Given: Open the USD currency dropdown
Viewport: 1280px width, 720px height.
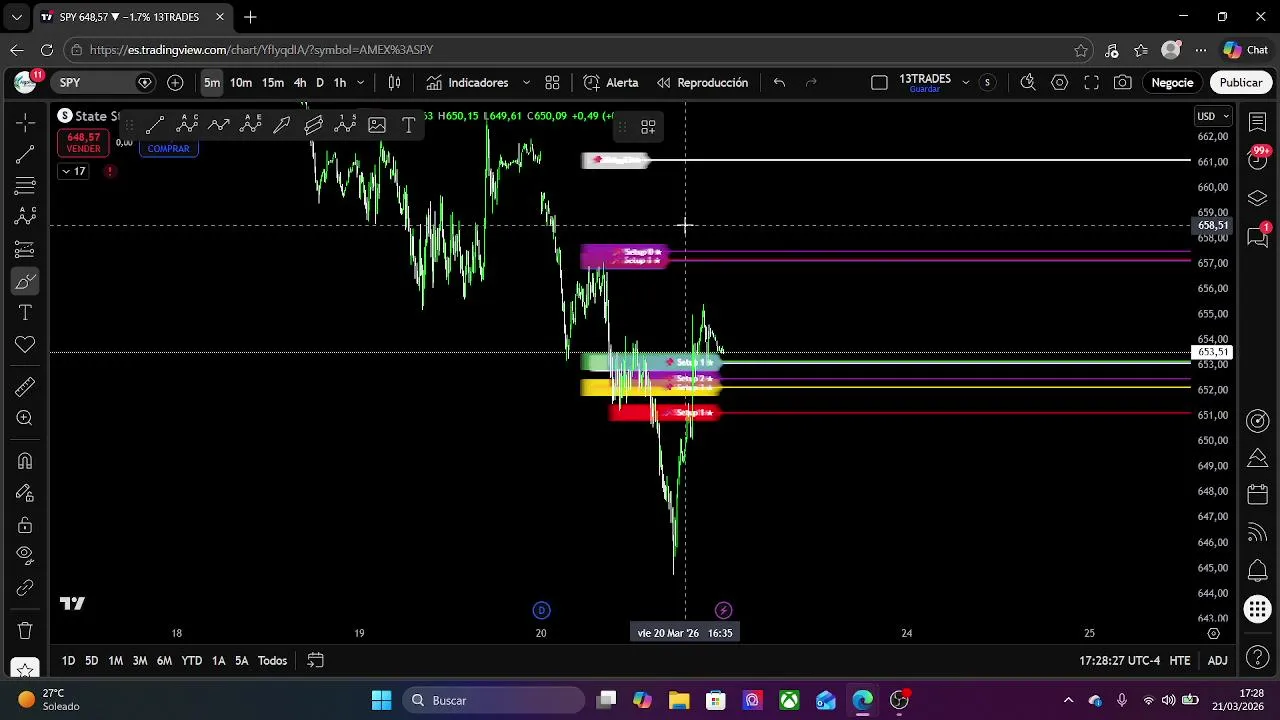Looking at the screenshot, I should [1213, 116].
